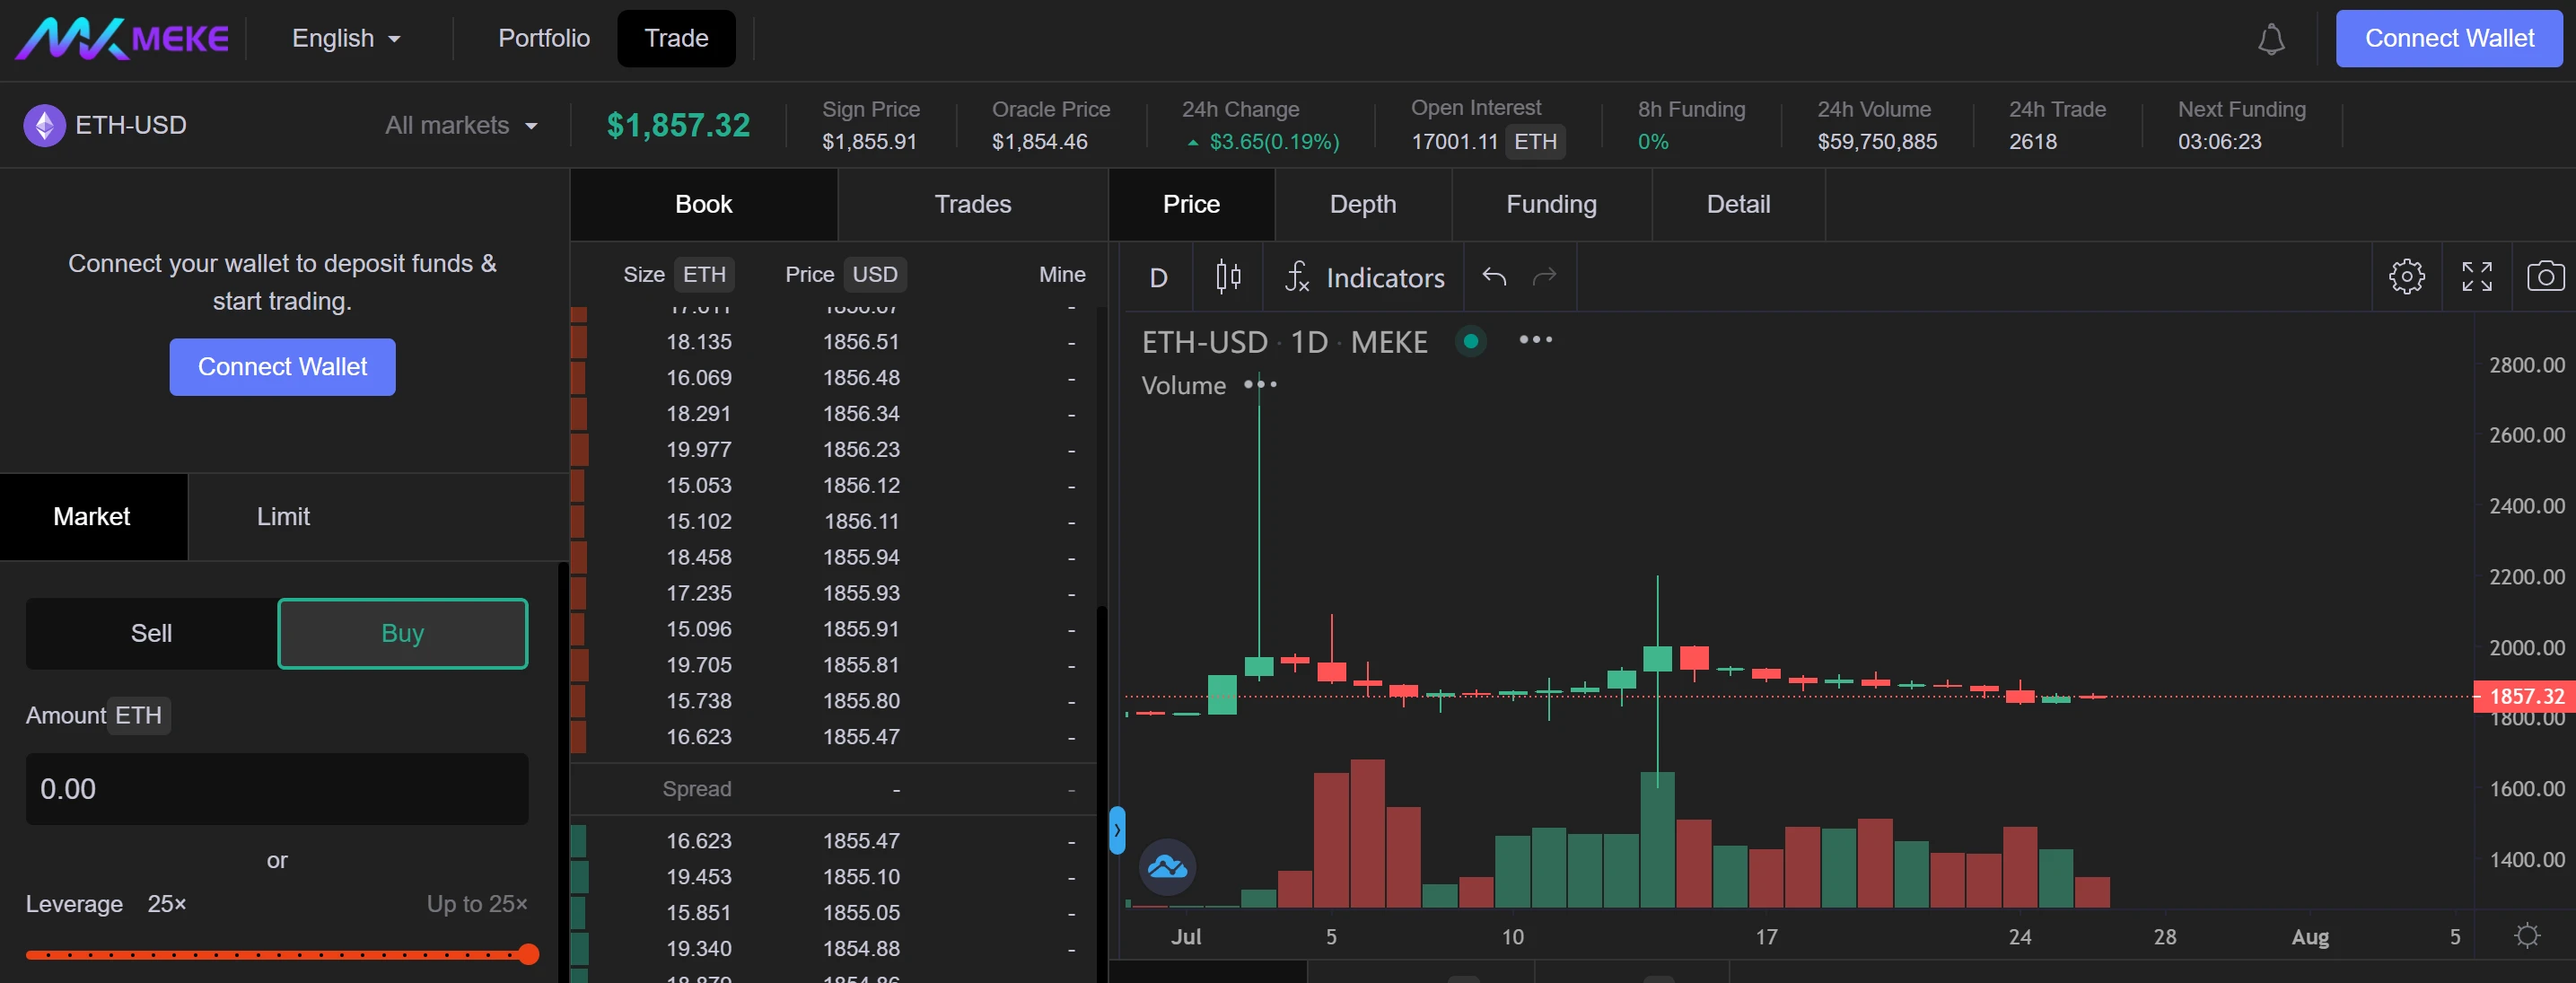
Task: Expand the All markets dropdown
Action: (461, 125)
